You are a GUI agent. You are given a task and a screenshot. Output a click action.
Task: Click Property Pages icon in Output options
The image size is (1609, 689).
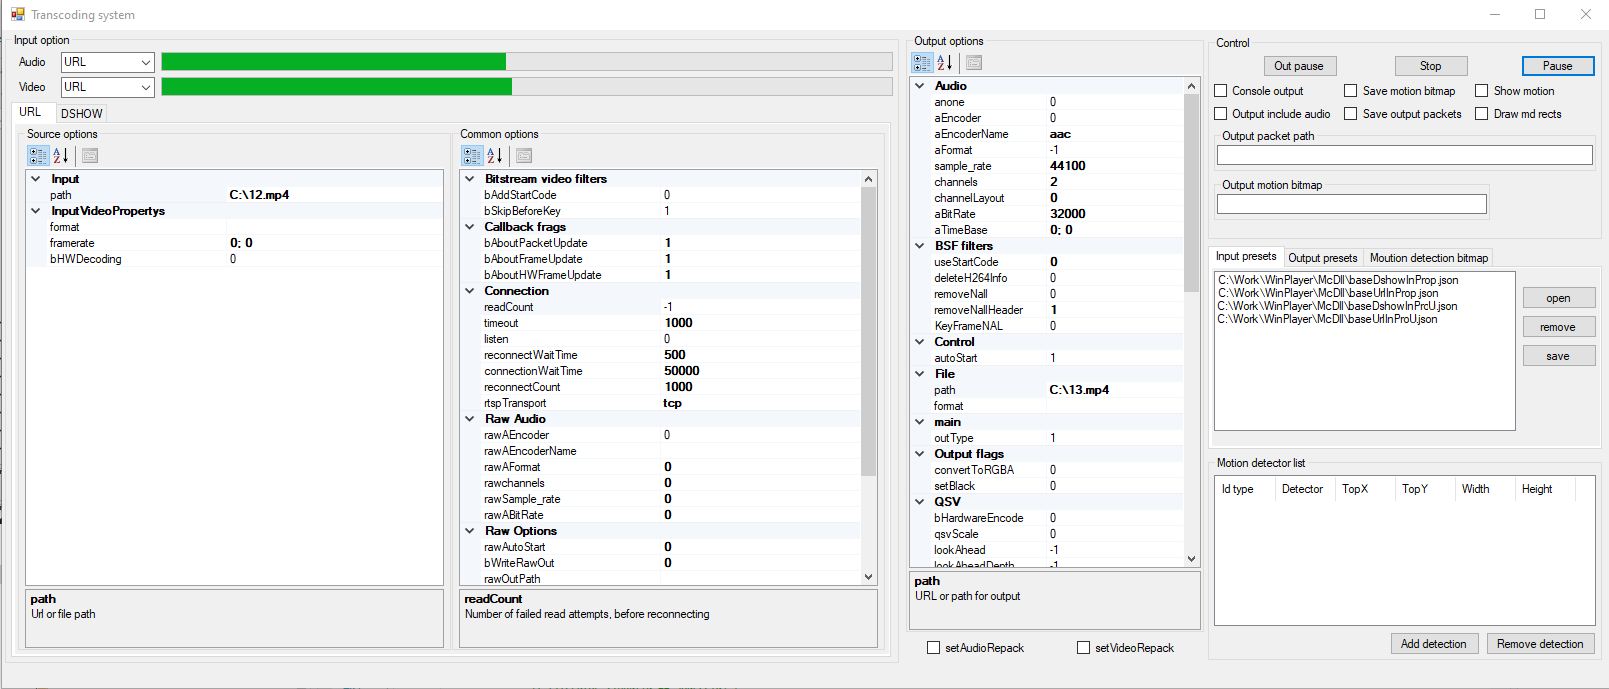click(x=974, y=63)
